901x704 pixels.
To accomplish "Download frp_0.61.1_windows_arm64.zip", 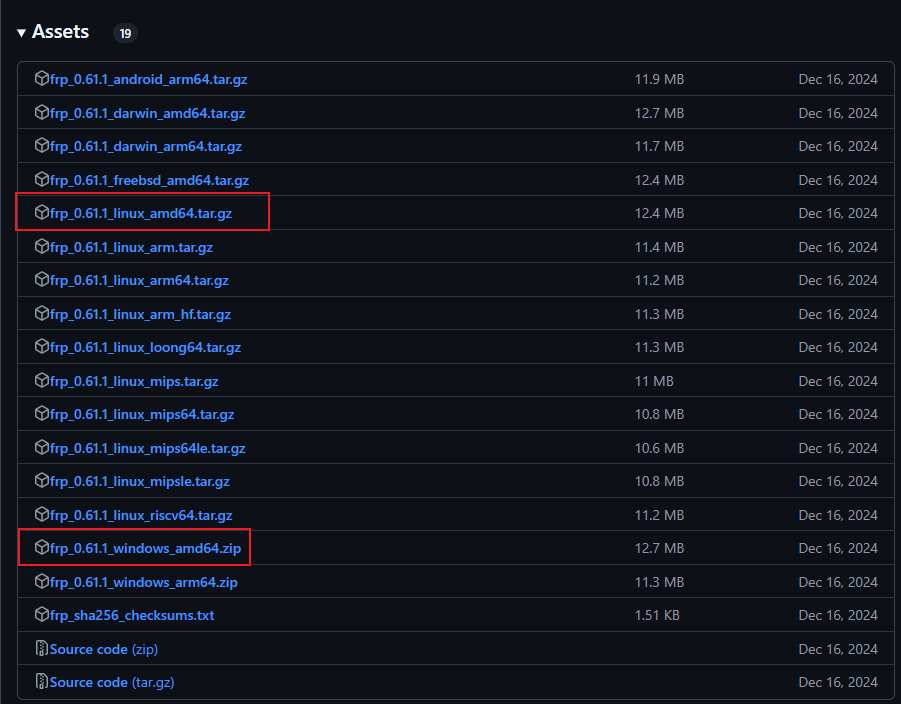I will 143,582.
